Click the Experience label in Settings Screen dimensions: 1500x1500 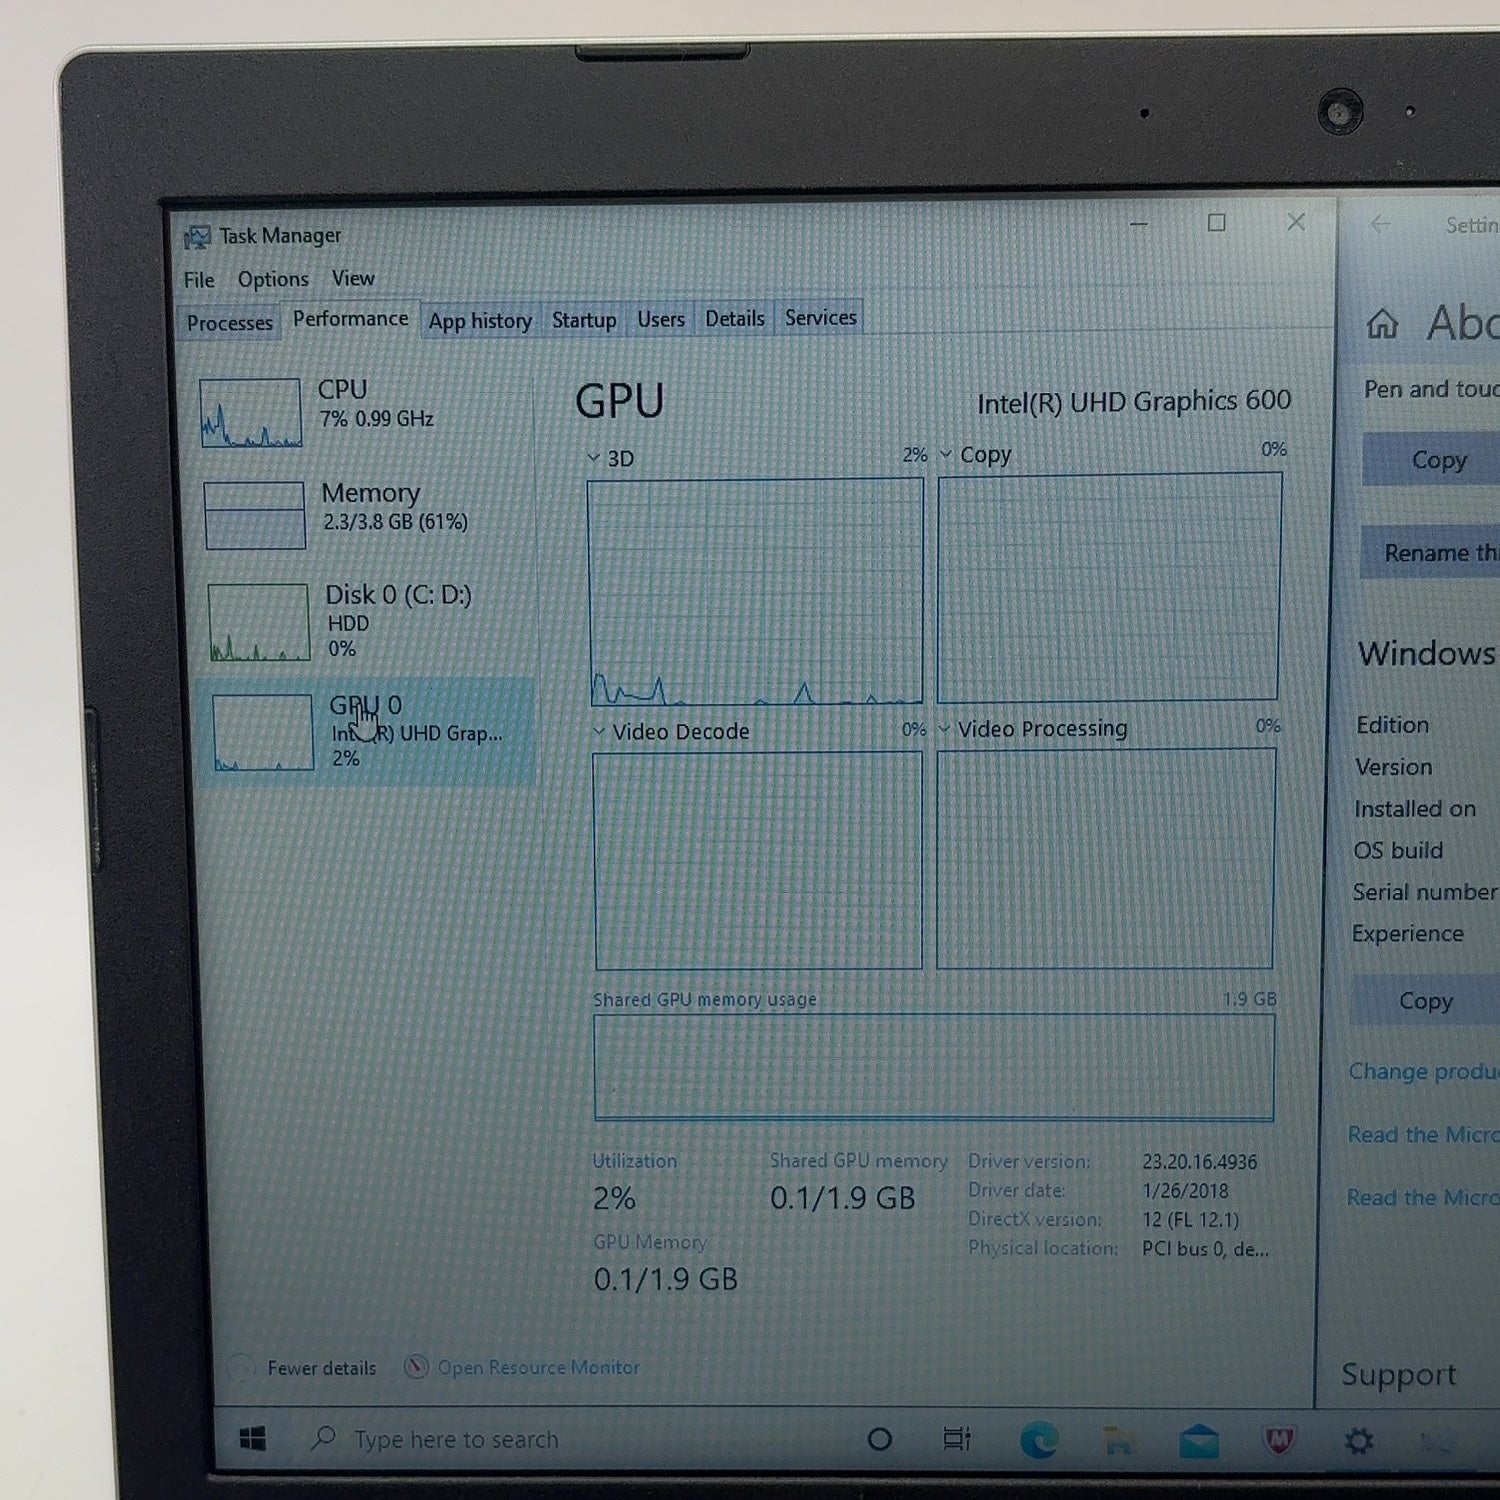[1407, 933]
